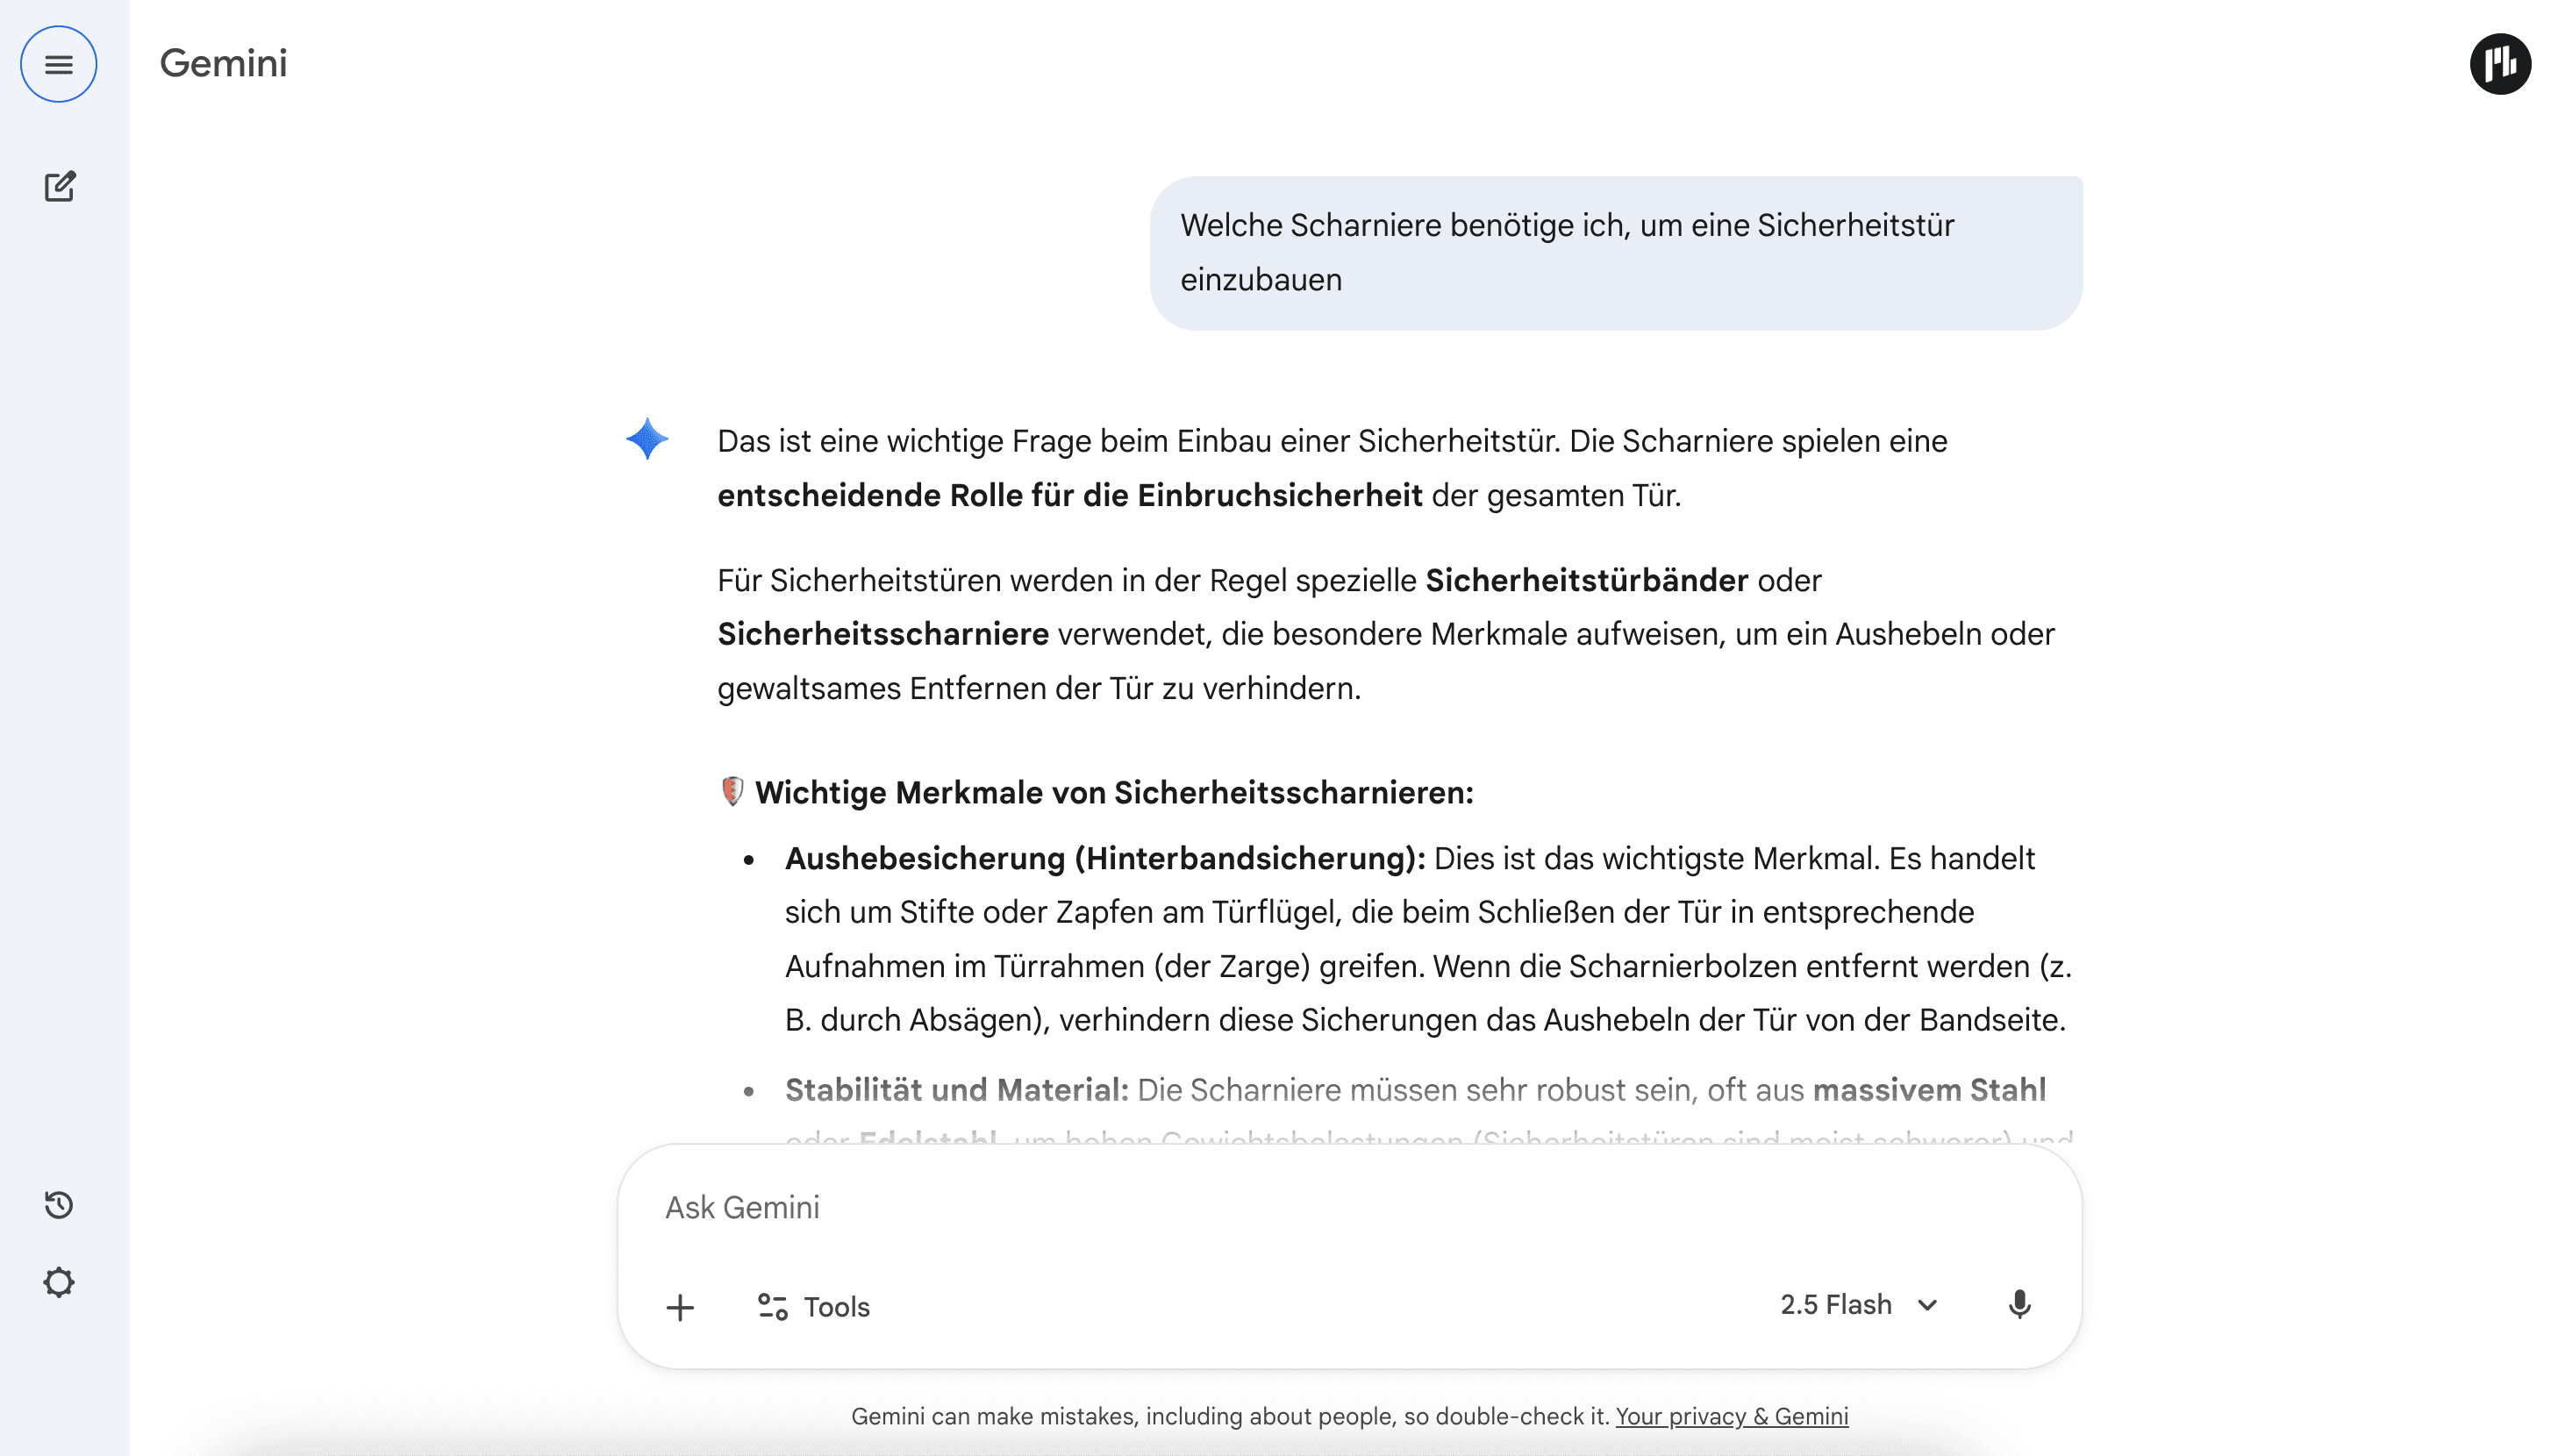Click the disclaimer text about Gemini mistakes
Viewport: 2558px width, 1456px height.
click(1230, 1416)
